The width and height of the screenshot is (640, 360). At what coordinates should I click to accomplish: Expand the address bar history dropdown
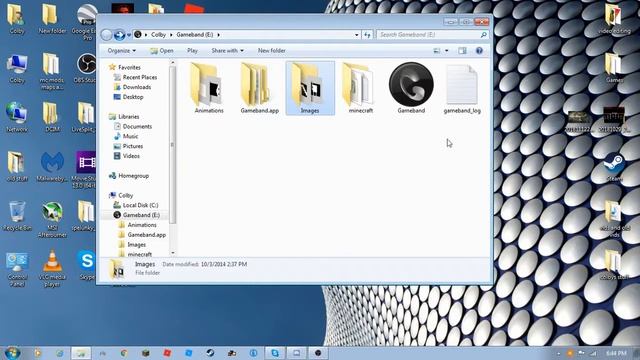click(x=356, y=35)
